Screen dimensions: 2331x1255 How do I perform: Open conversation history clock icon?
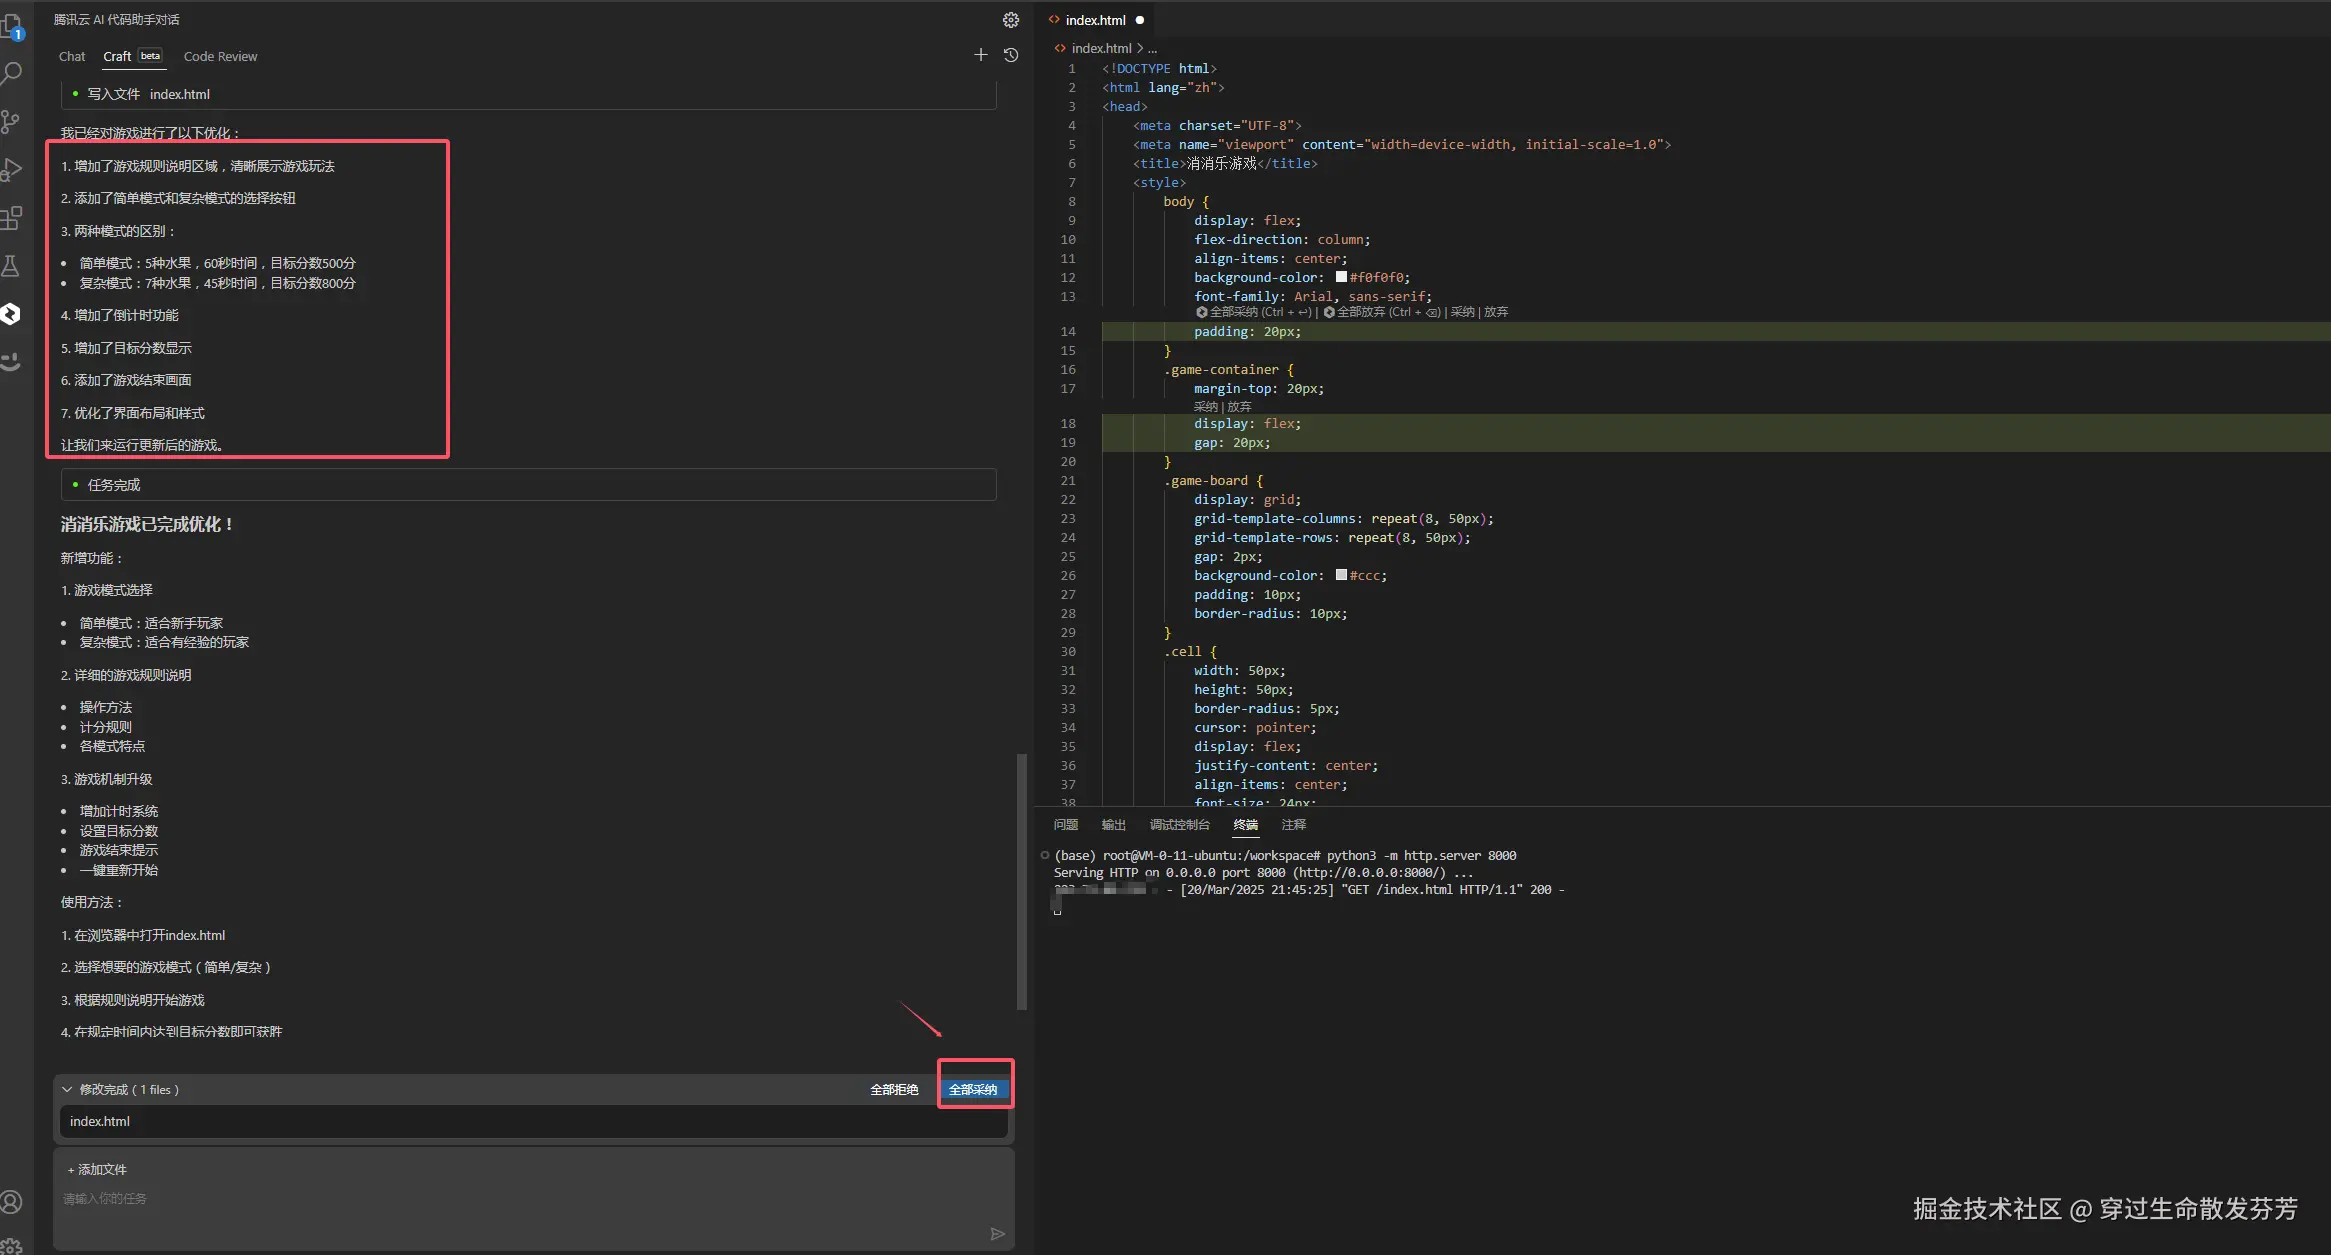click(1011, 55)
